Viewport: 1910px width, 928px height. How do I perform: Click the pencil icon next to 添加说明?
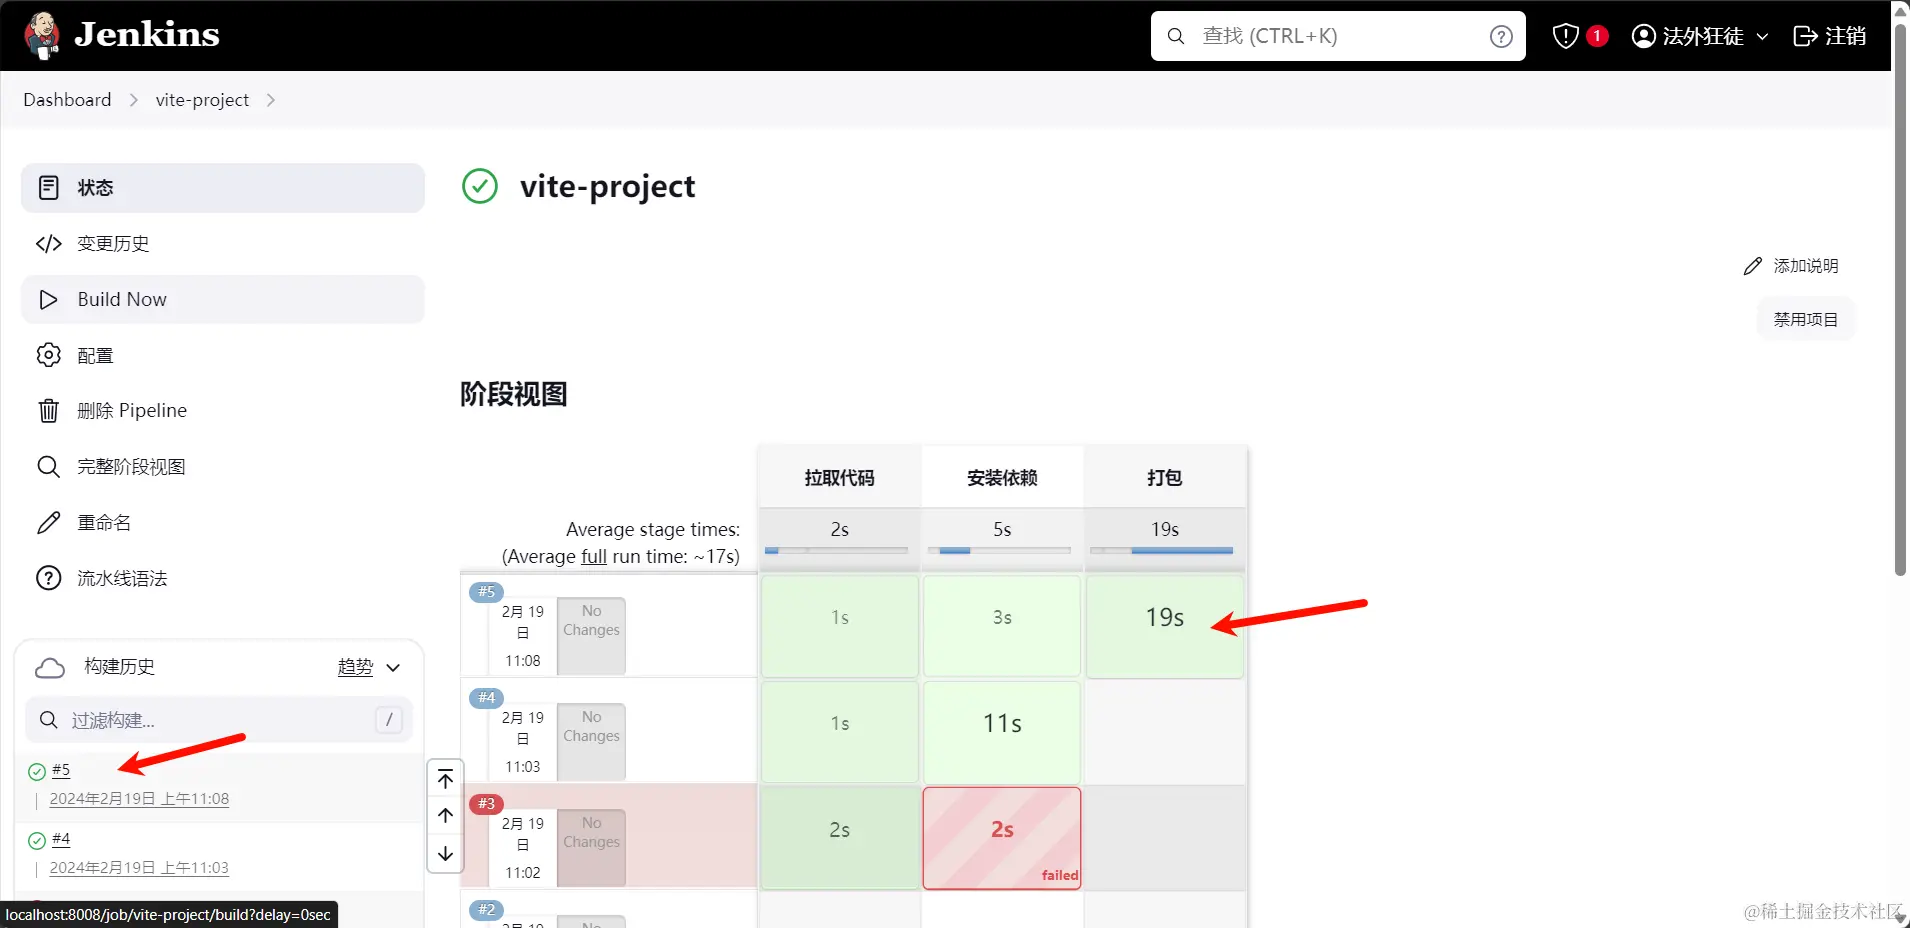coord(1752,266)
